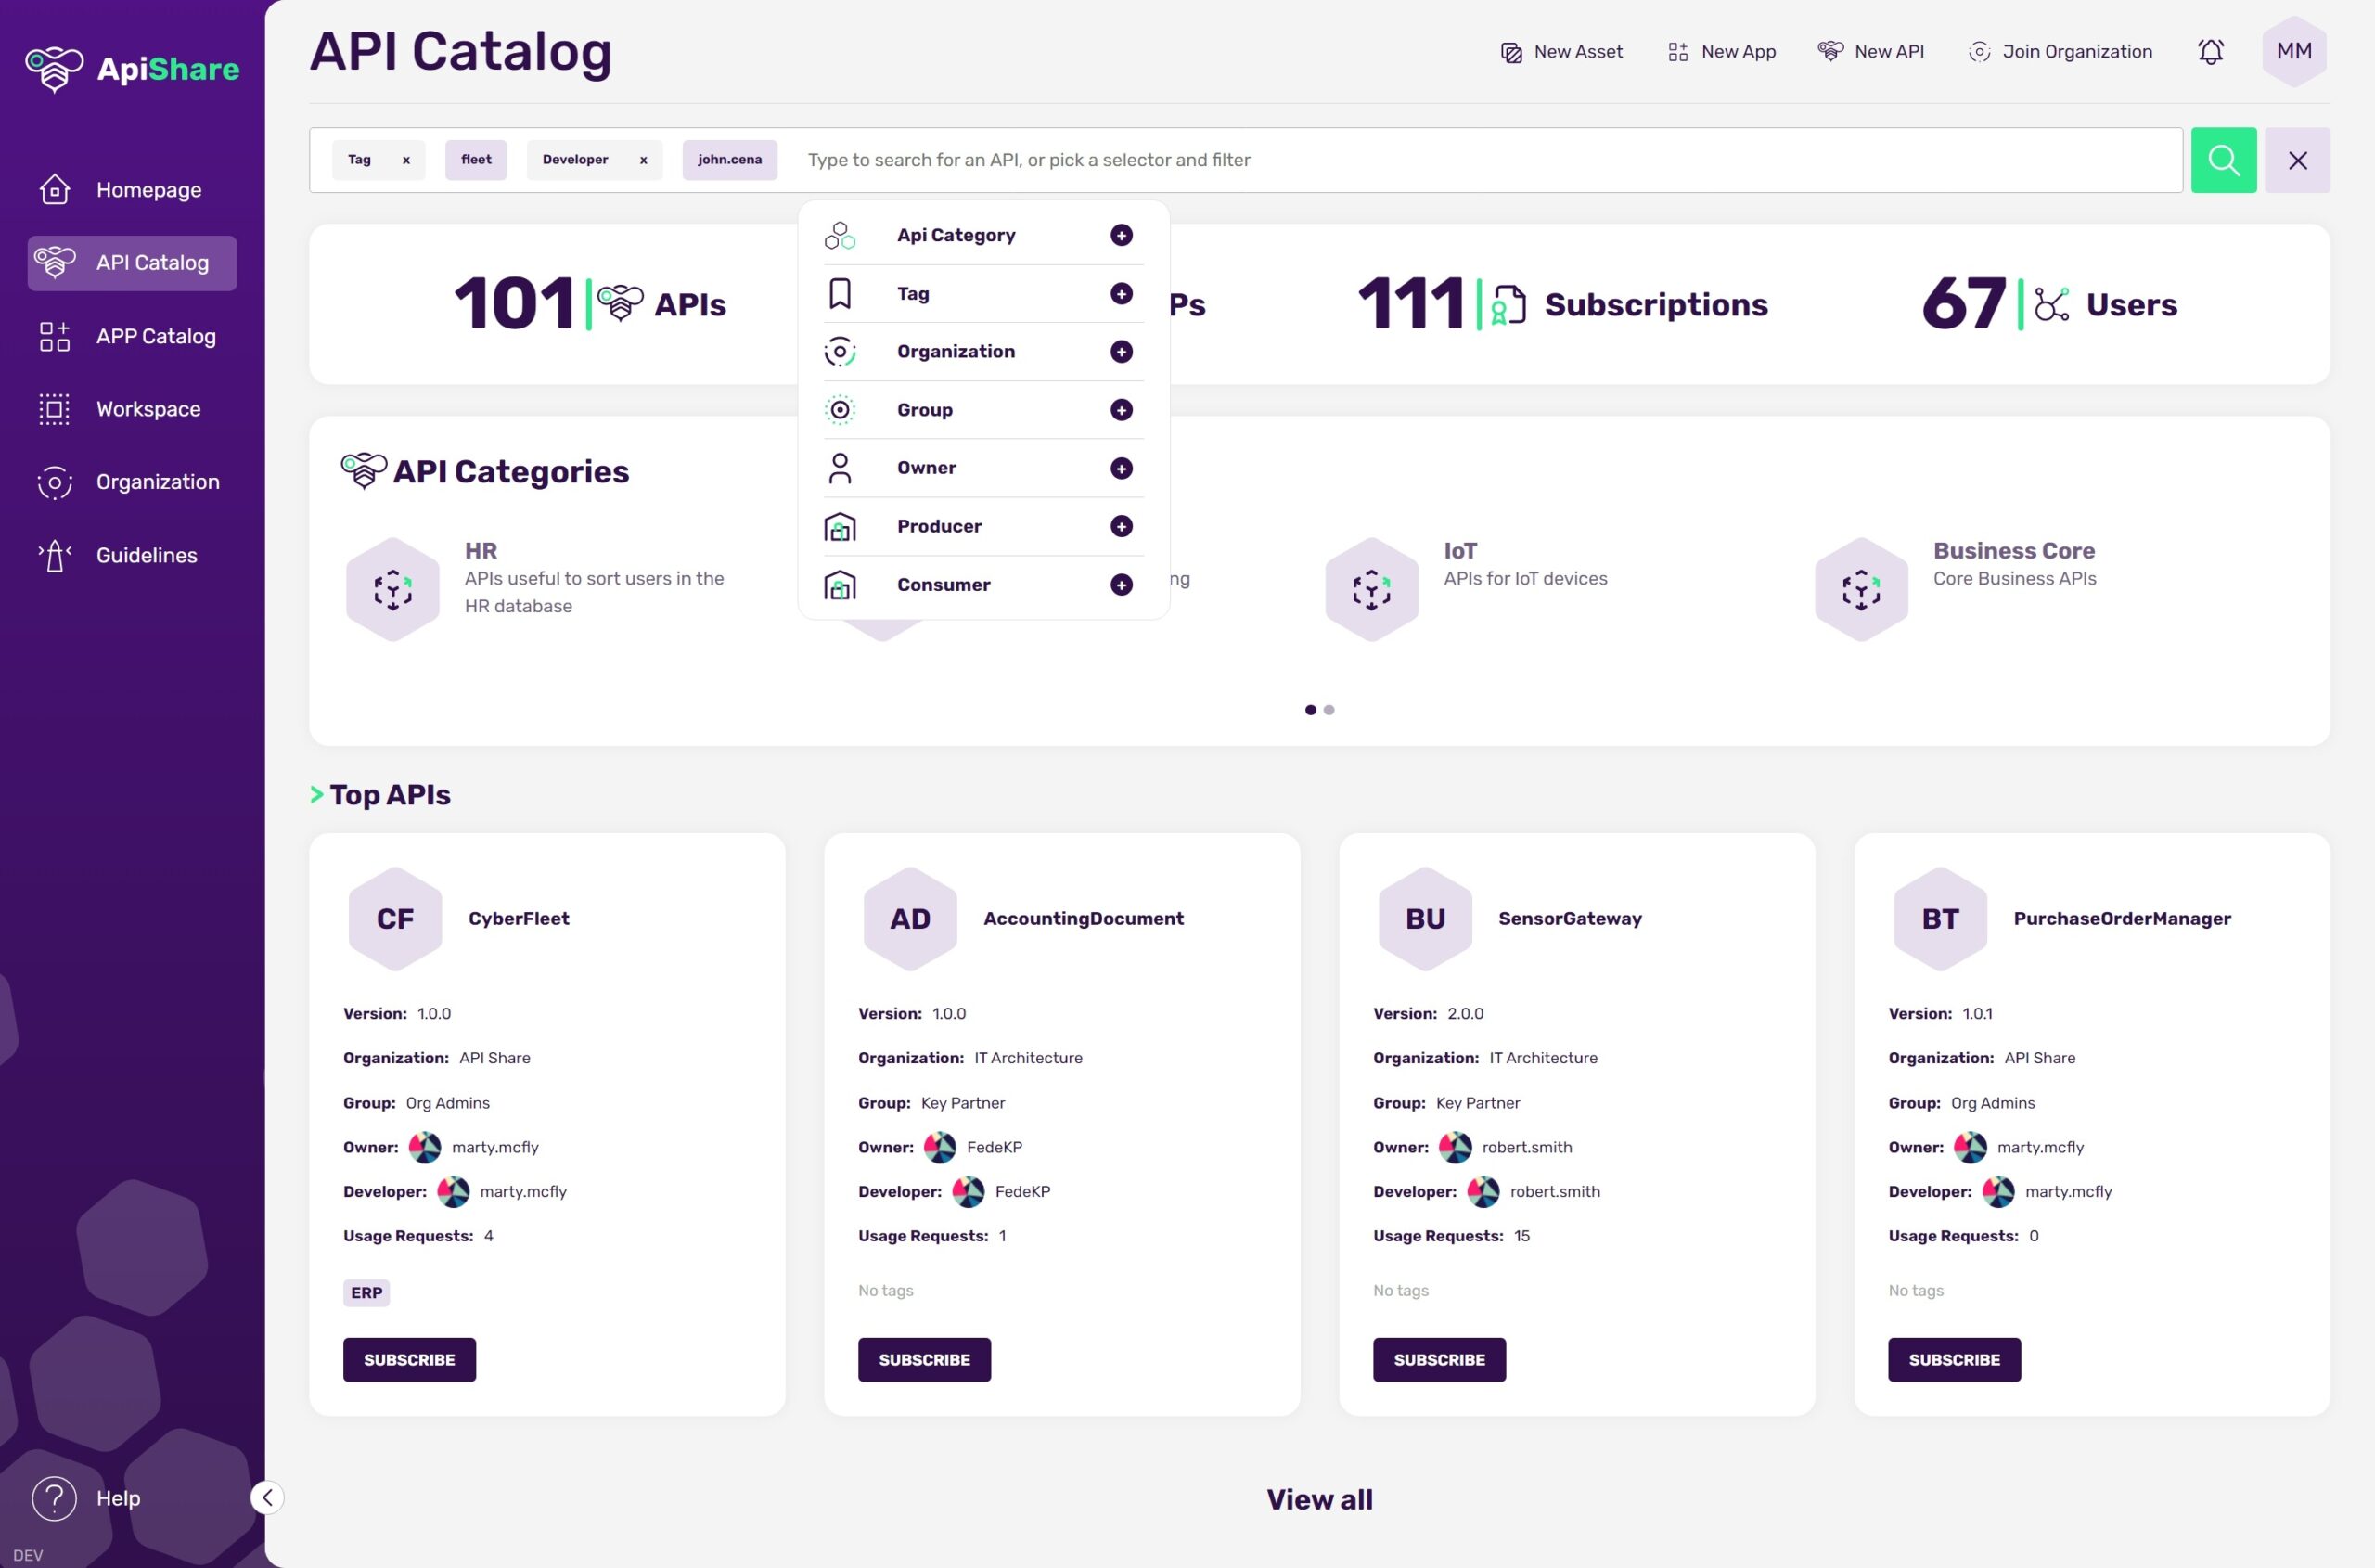
Task: Click the IoT category hexagon icon
Action: point(1371,590)
